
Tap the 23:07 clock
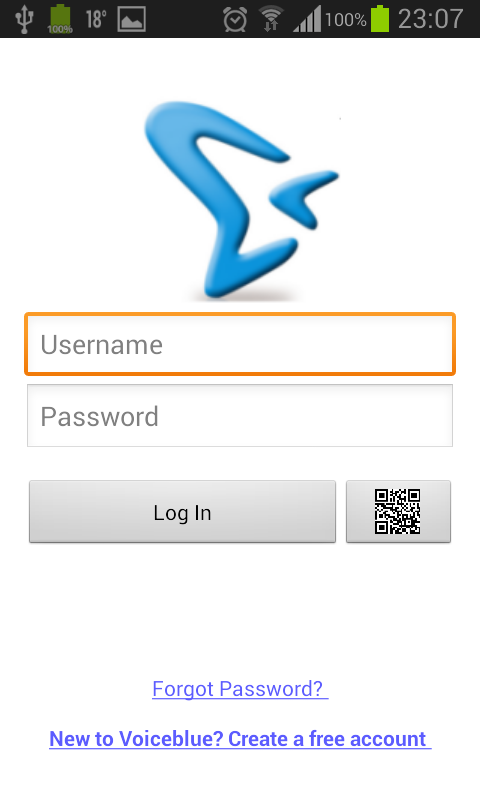[430, 19]
